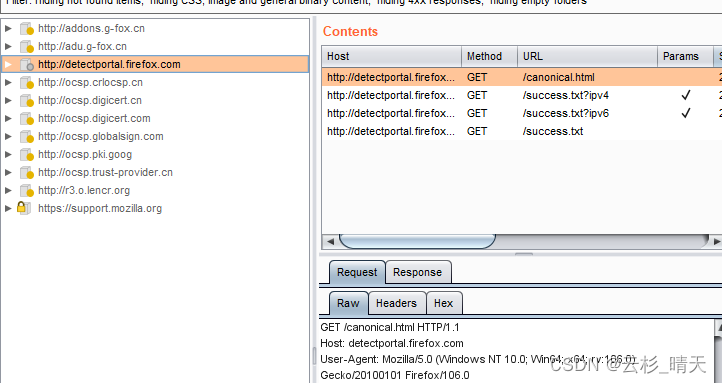Click the detectportal.firefox.com host icon

coord(27,64)
